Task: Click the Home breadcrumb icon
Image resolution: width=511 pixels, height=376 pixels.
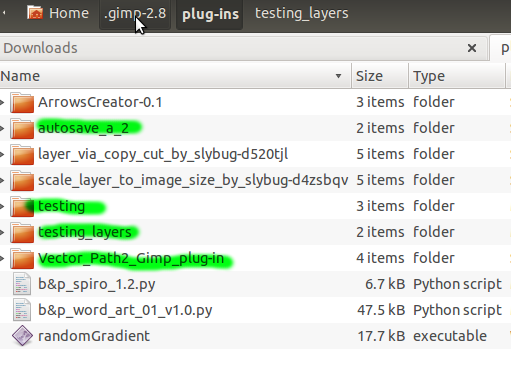Action: click(x=35, y=13)
